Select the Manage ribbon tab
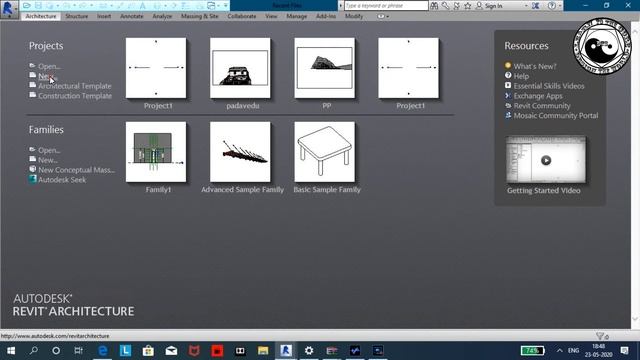640x360 pixels. coord(297,16)
